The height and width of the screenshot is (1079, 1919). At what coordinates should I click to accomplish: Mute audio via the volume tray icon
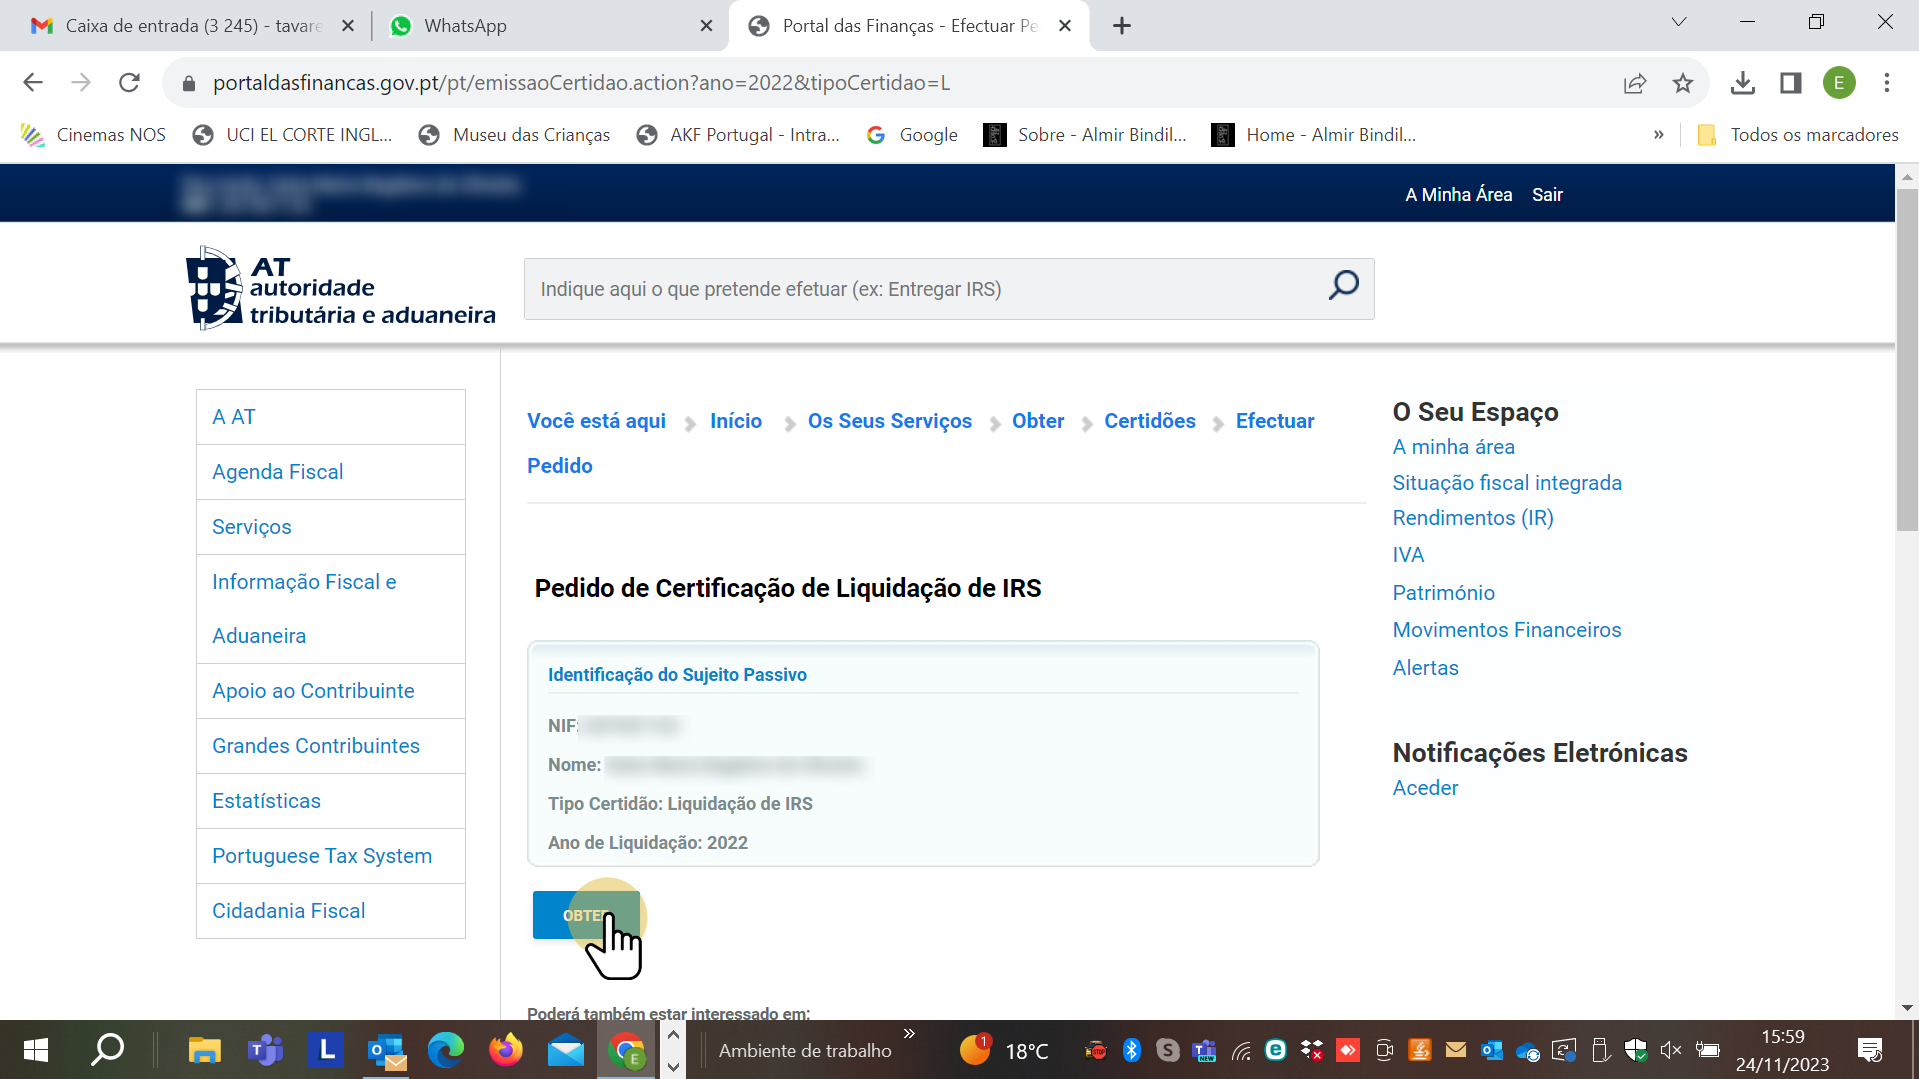(1670, 1050)
